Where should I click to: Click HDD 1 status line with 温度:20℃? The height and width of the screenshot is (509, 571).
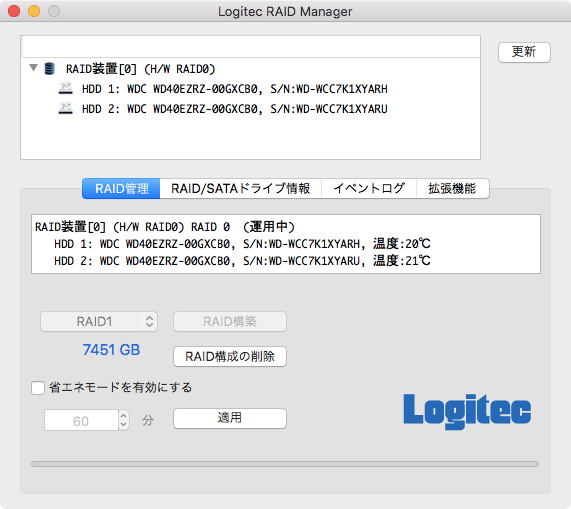(242, 244)
